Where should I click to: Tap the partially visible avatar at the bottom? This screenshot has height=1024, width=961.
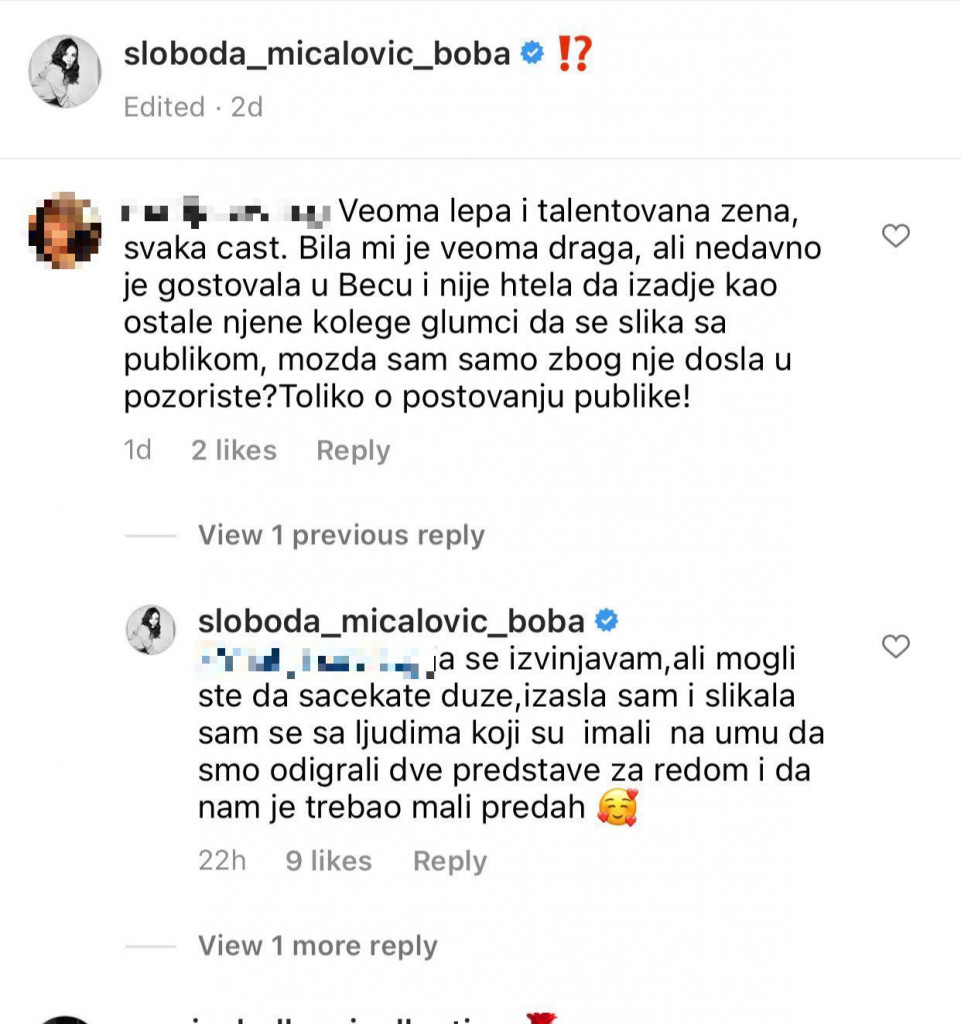pyautogui.click(x=65, y=1018)
